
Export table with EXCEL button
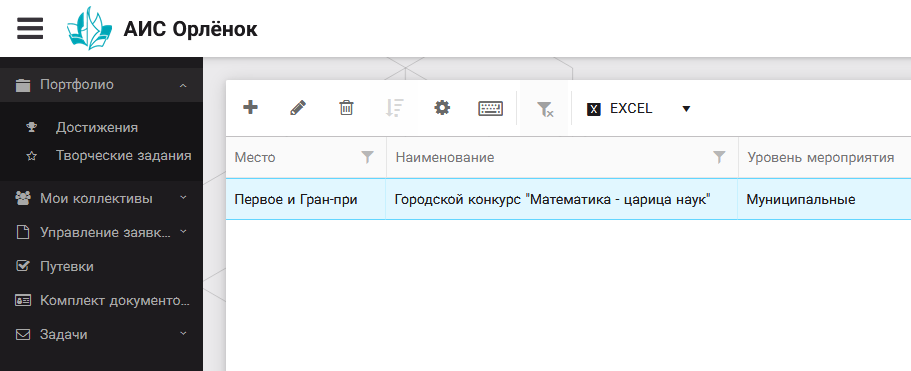point(619,109)
